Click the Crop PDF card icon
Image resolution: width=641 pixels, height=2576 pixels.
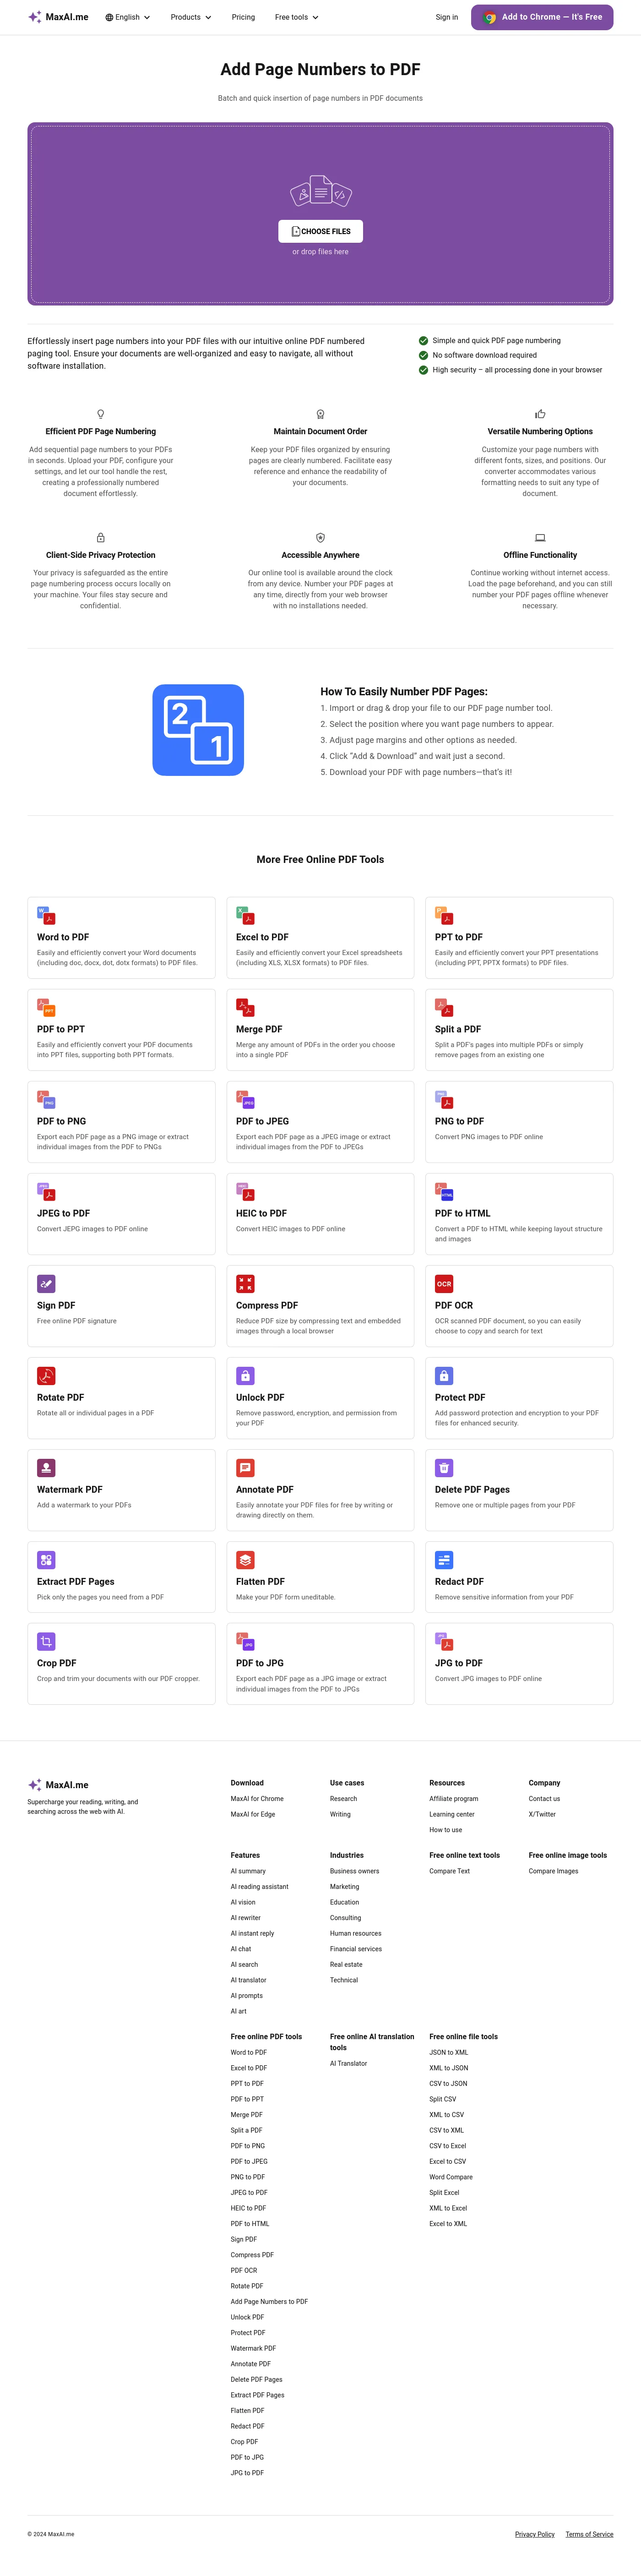pyautogui.click(x=46, y=1641)
